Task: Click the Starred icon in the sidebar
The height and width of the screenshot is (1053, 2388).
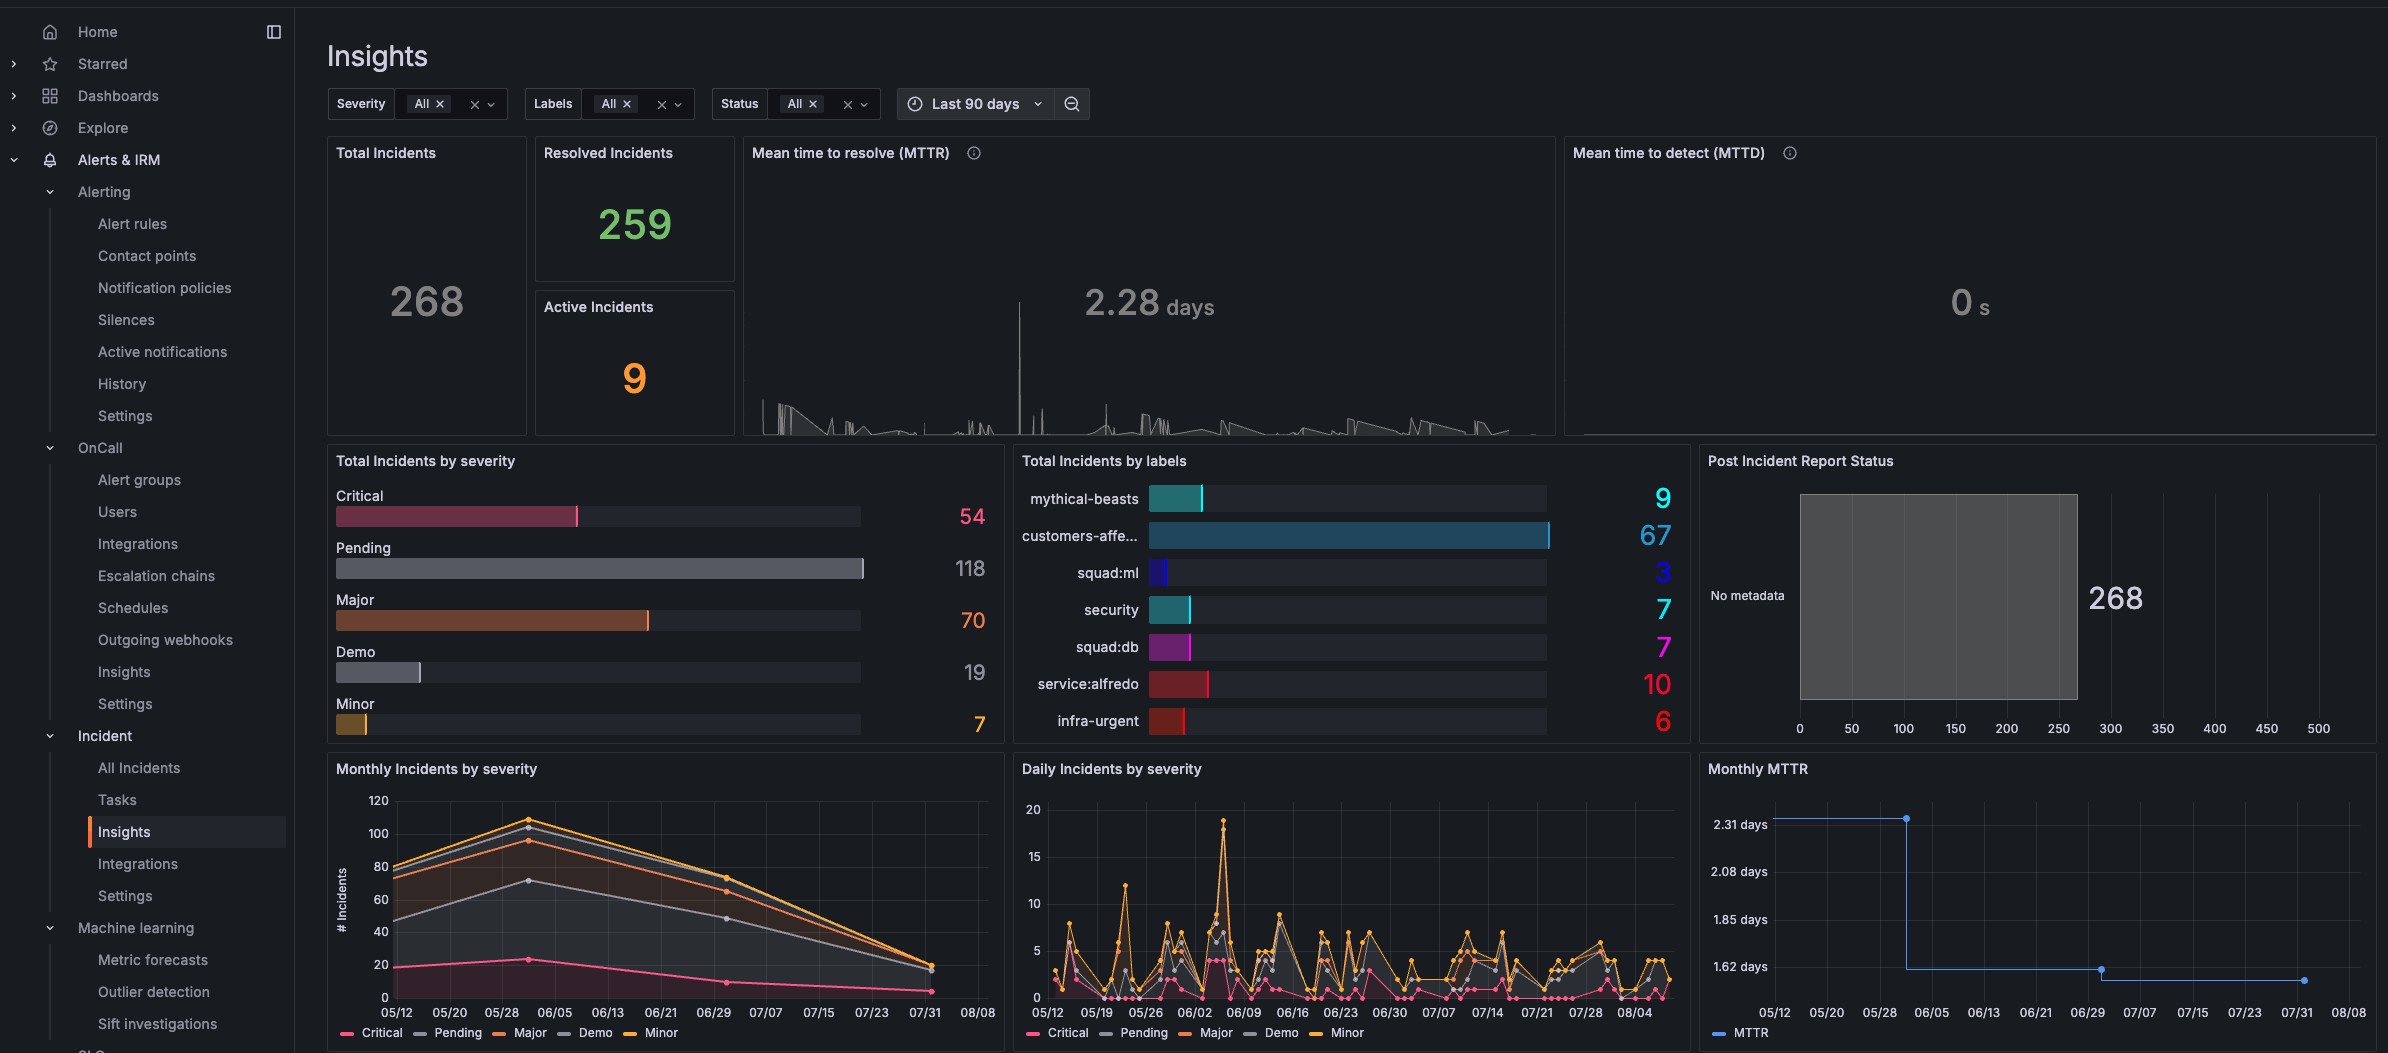Action: tap(50, 63)
